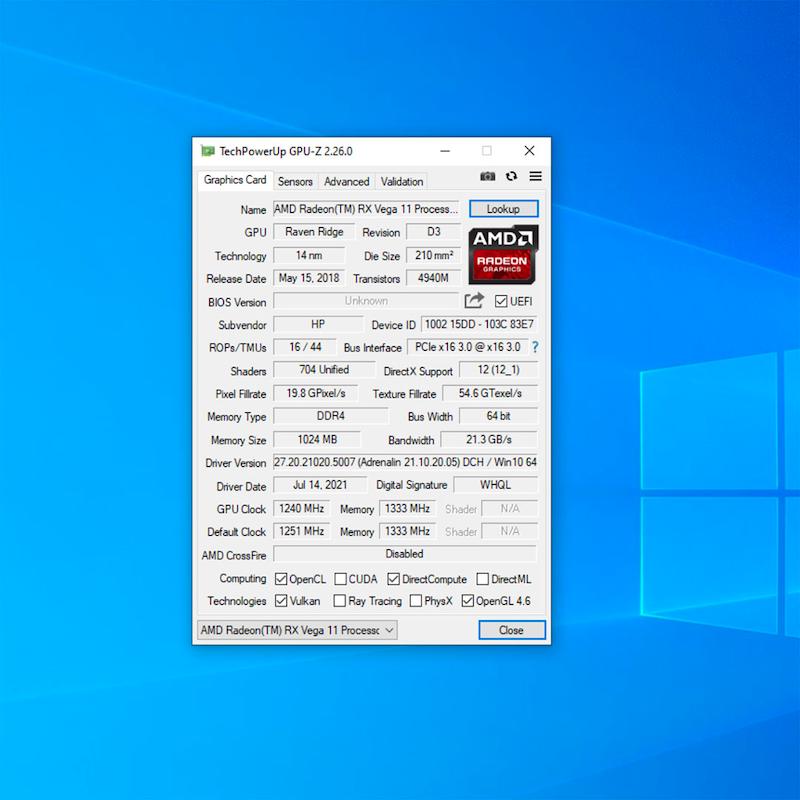Toggle the CUDA checkbox
Screen dimensions: 800x800
pos(340,579)
